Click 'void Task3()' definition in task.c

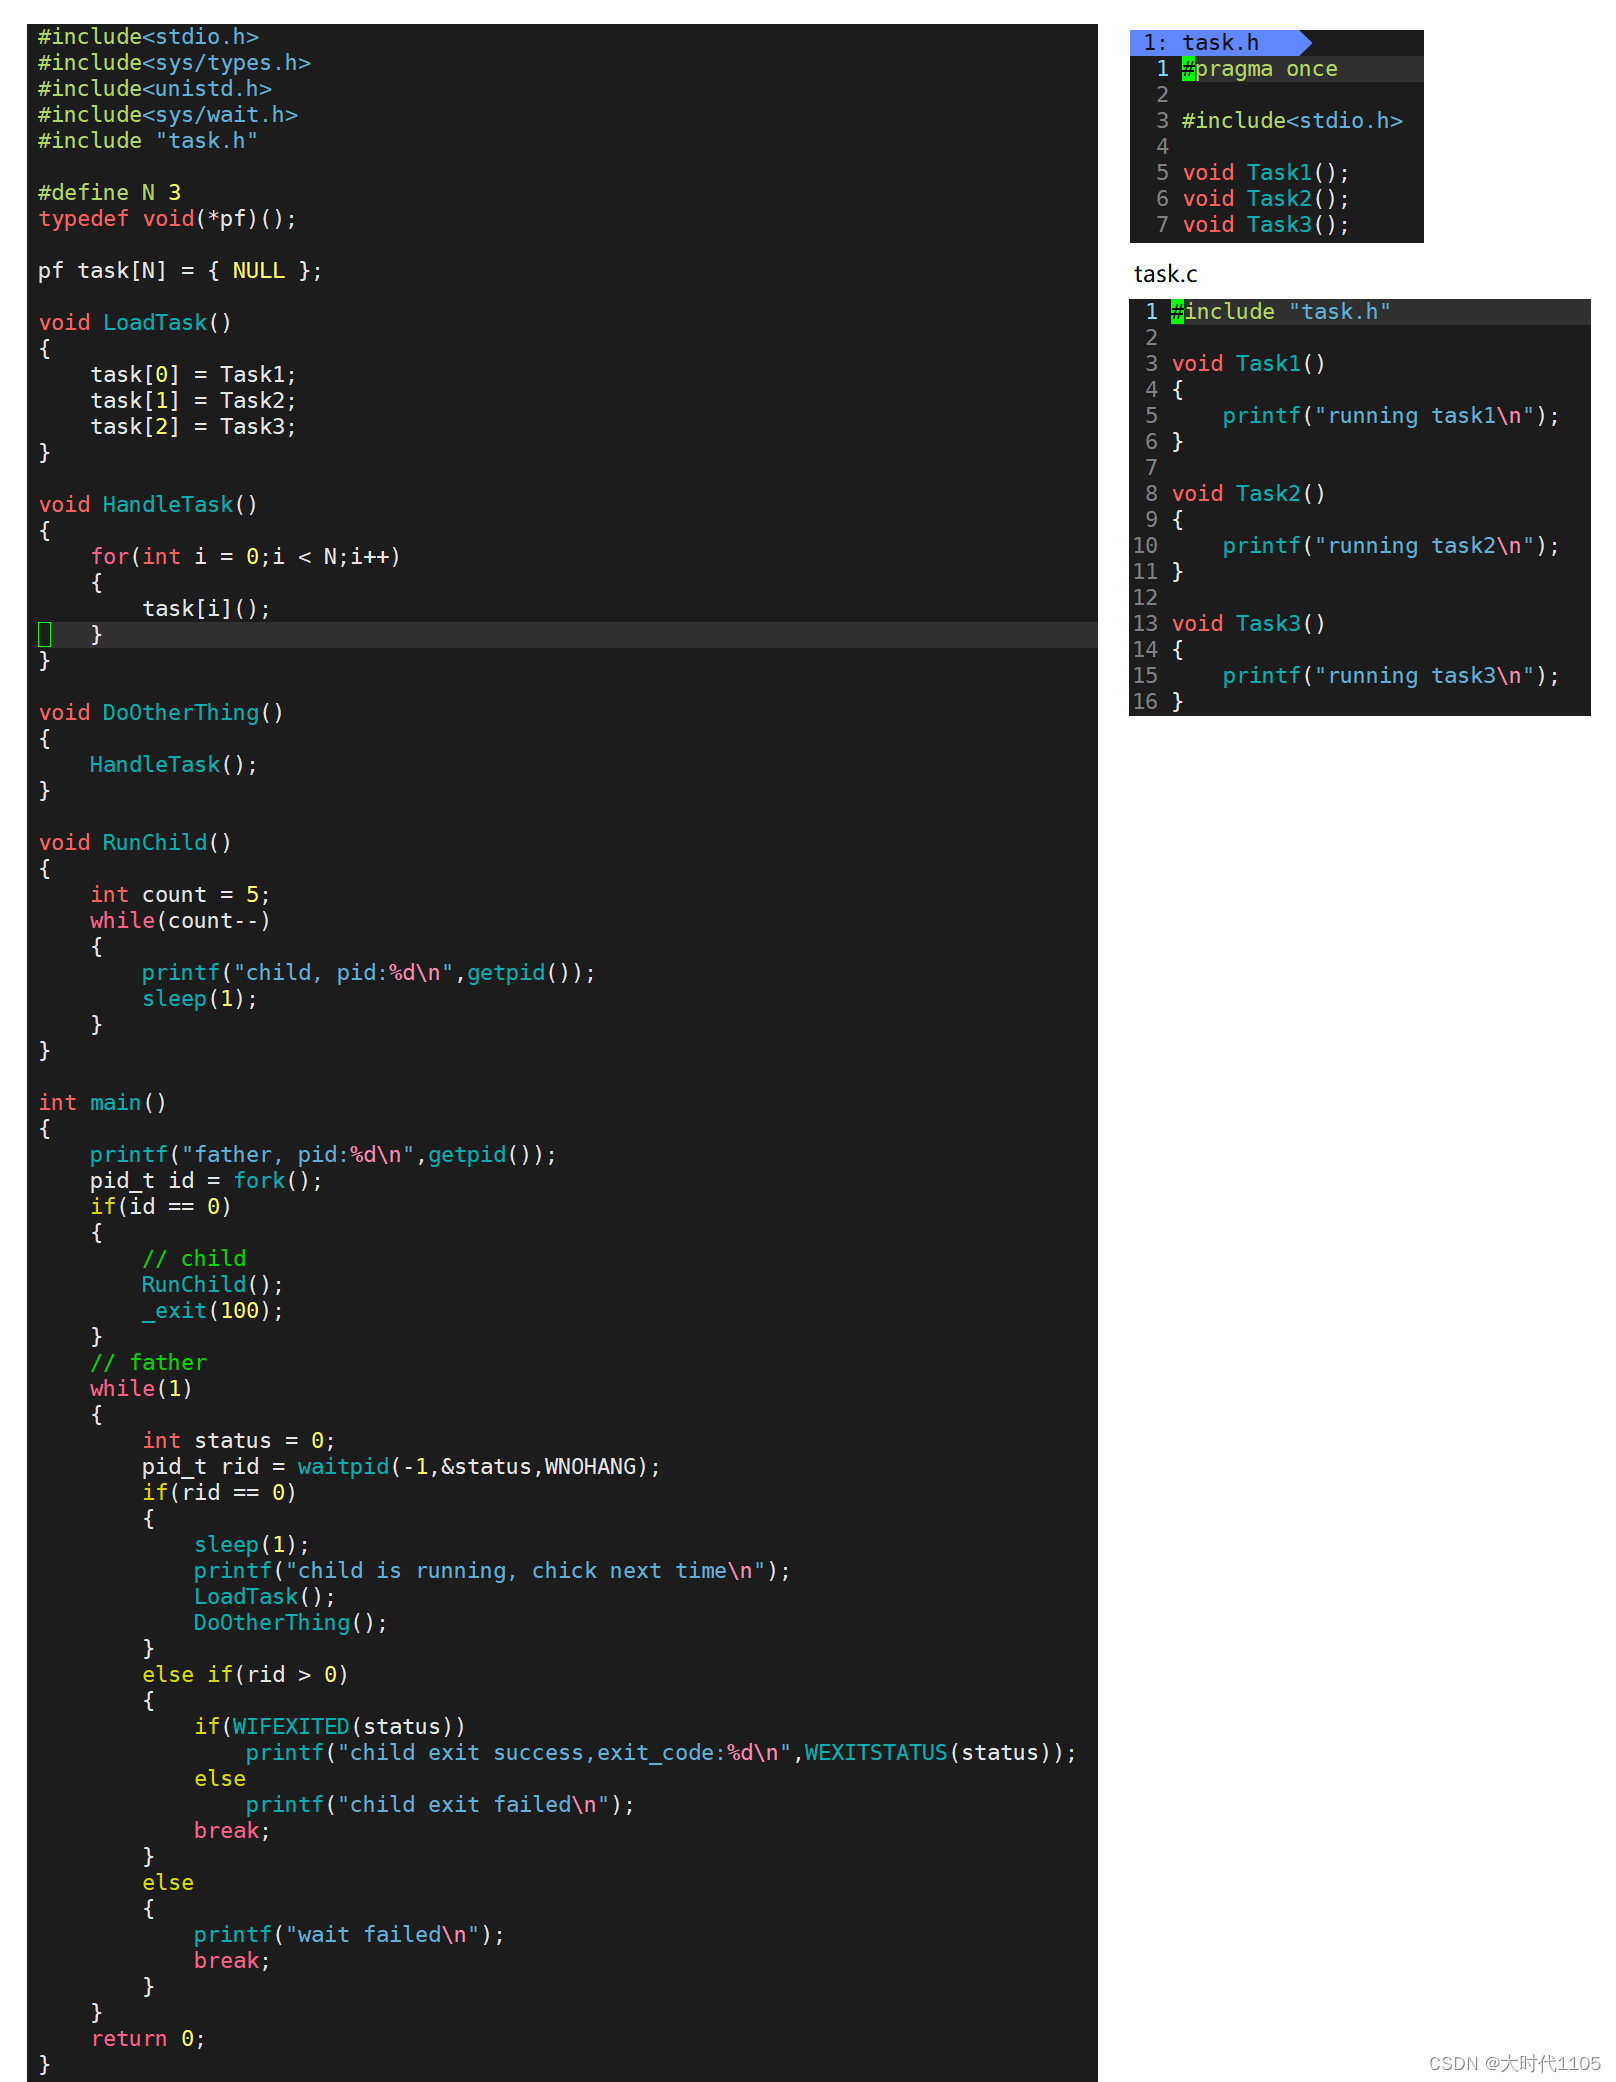[x=1249, y=624]
